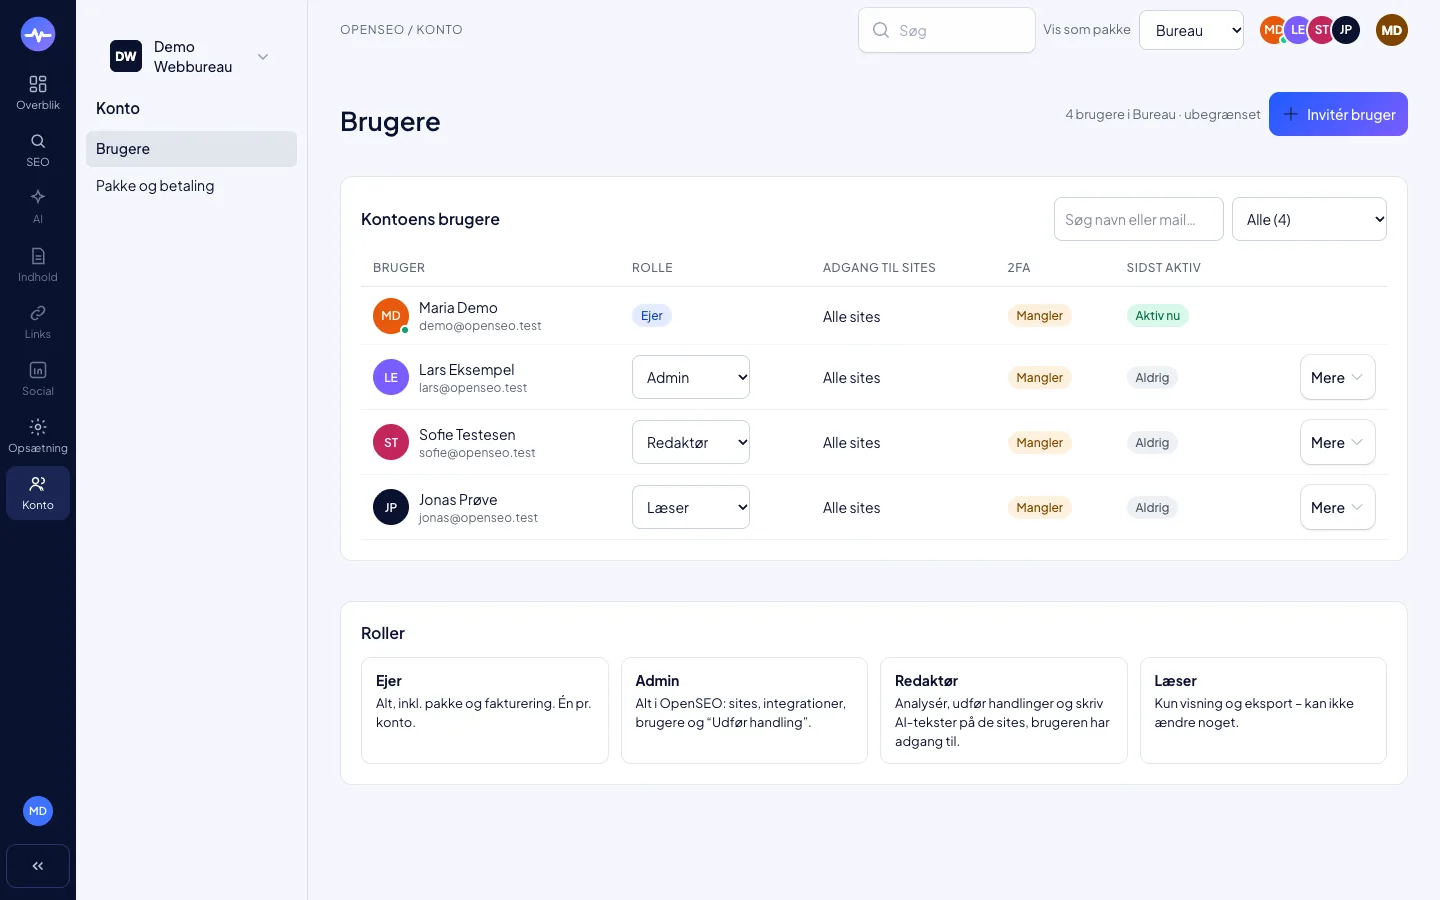The width and height of the screenshot is (1440, 900).
Task: Click the Aktiv nu status badge
Action: [1158, 316]
